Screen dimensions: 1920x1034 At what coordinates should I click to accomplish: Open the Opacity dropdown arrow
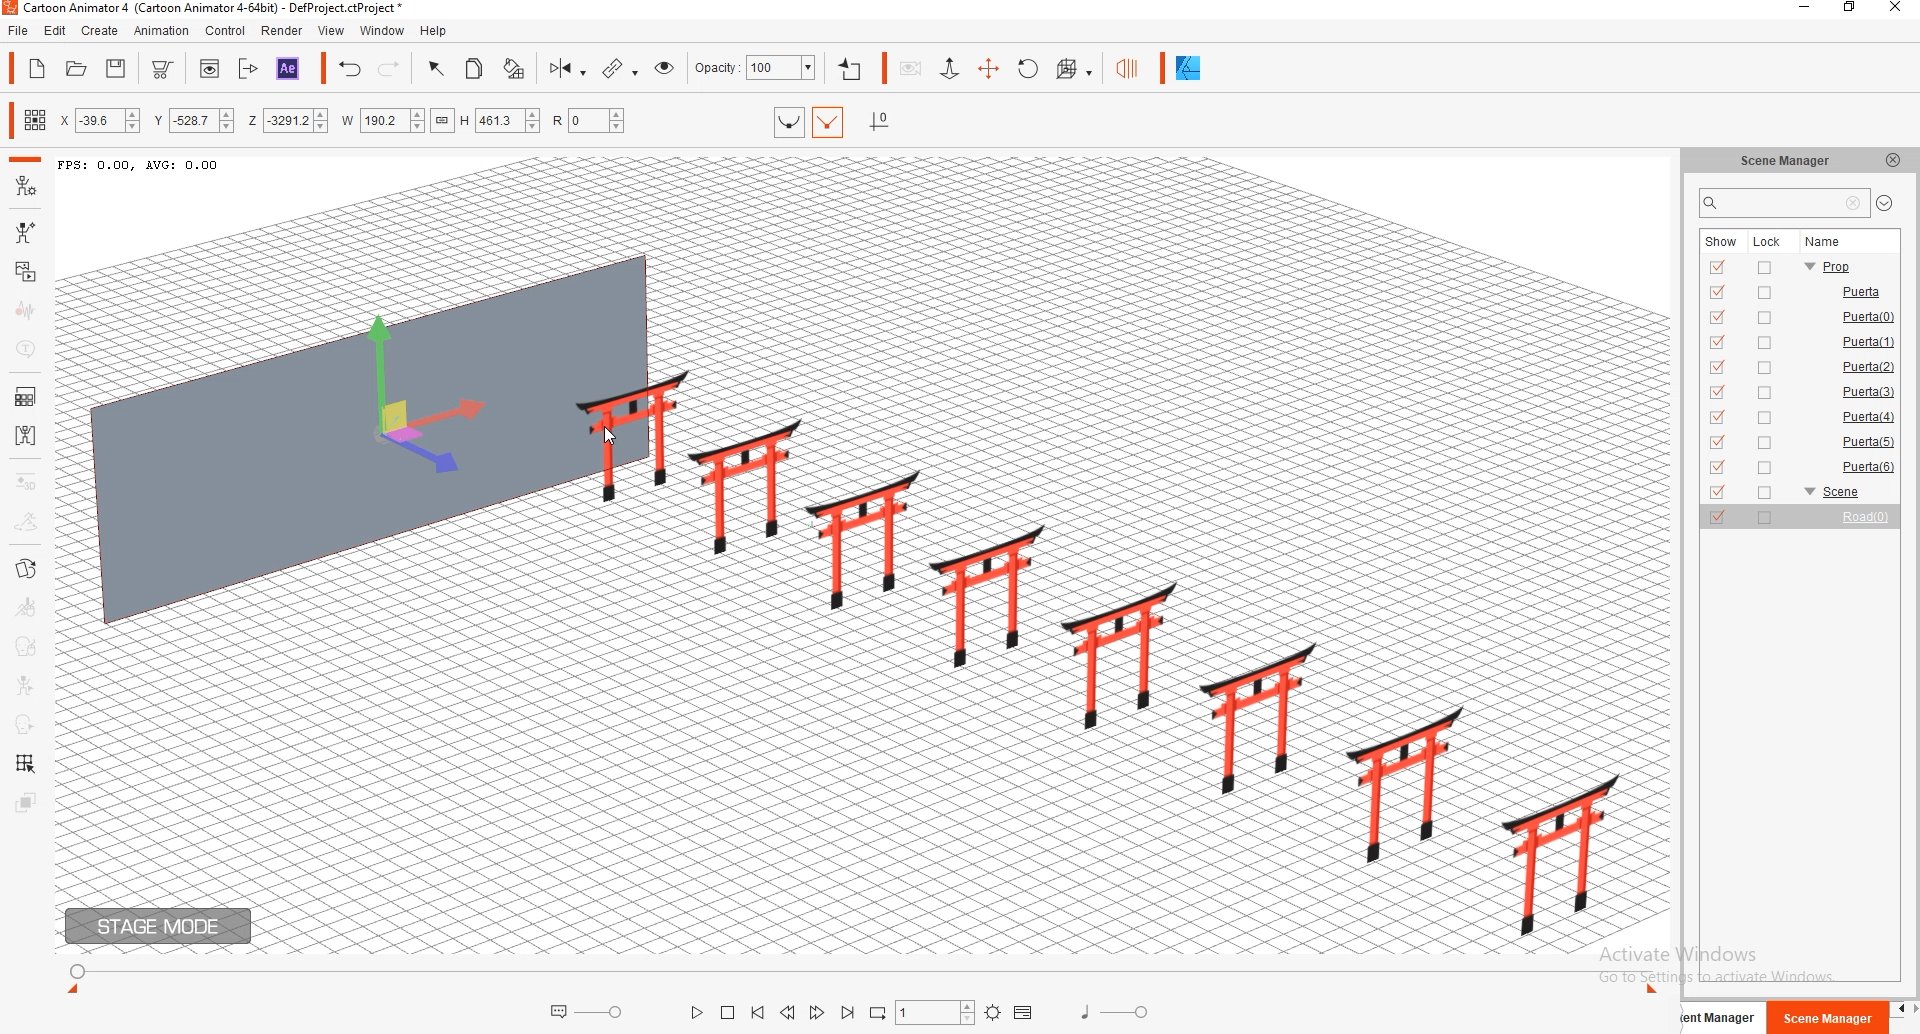point(808,68)
